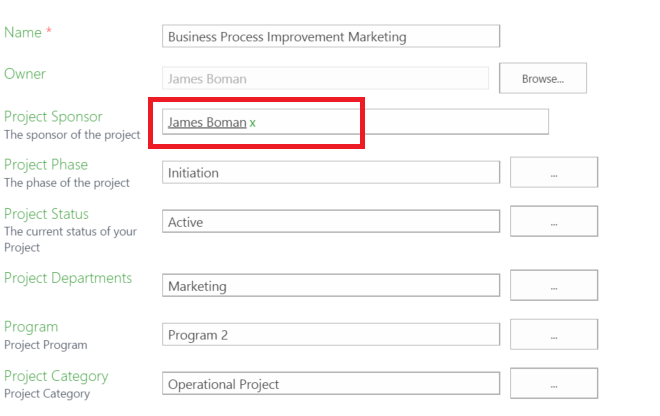
Task: Click the Project Status label
Action: point(46,214)
